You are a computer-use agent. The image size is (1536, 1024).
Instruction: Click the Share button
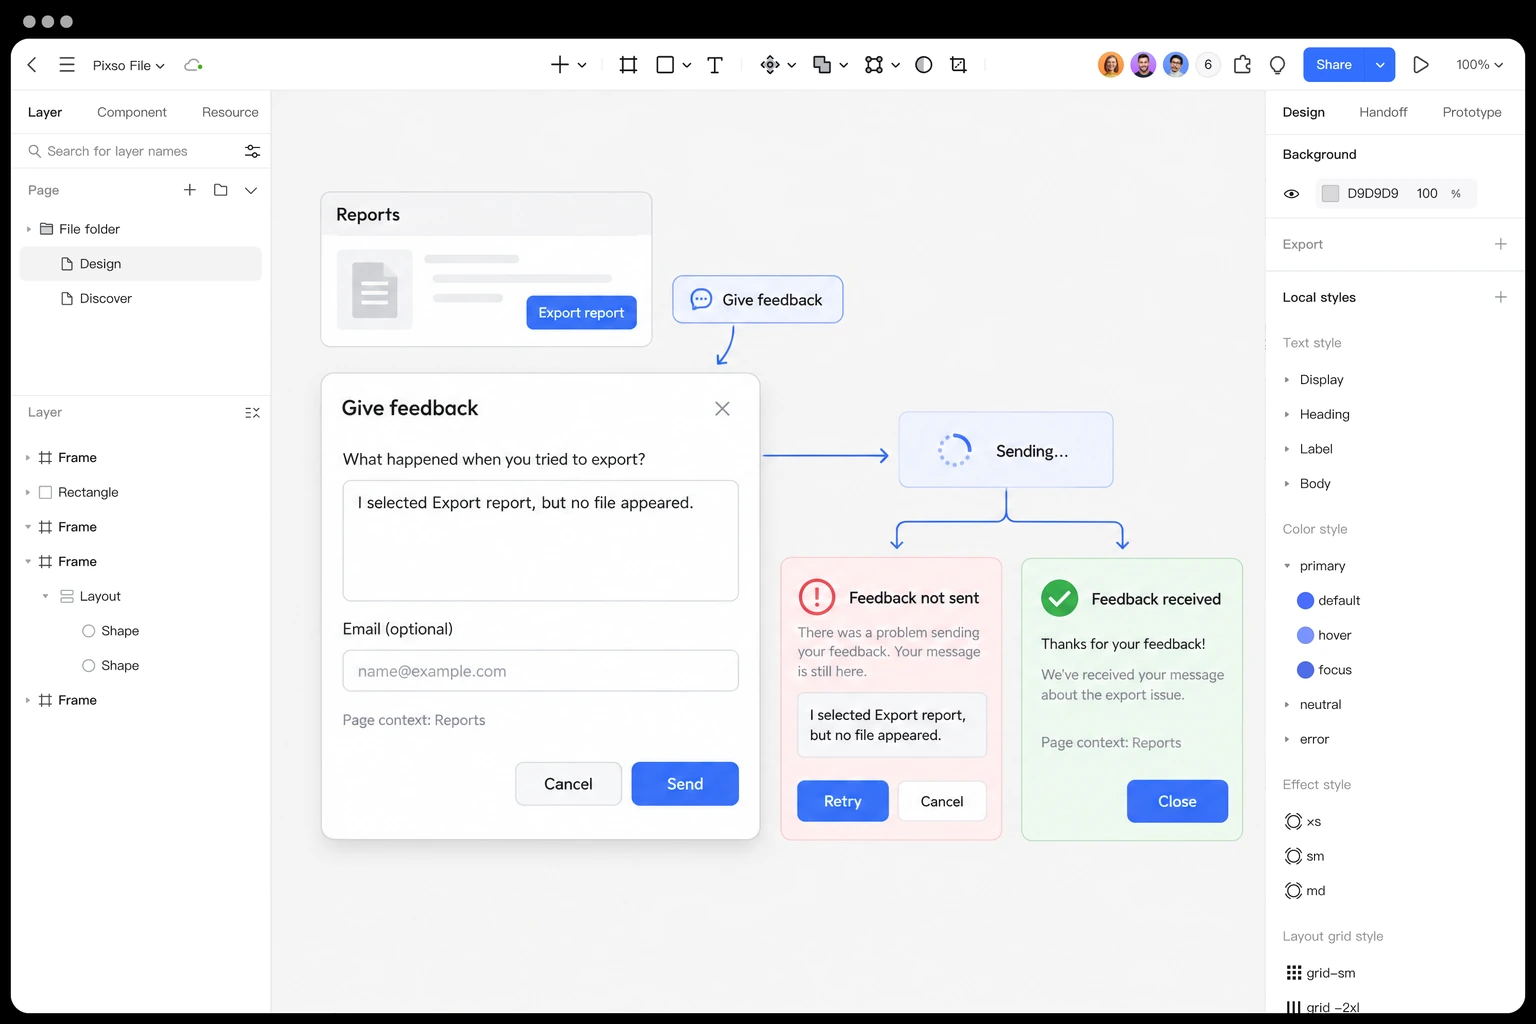(x=1334, y=65)
